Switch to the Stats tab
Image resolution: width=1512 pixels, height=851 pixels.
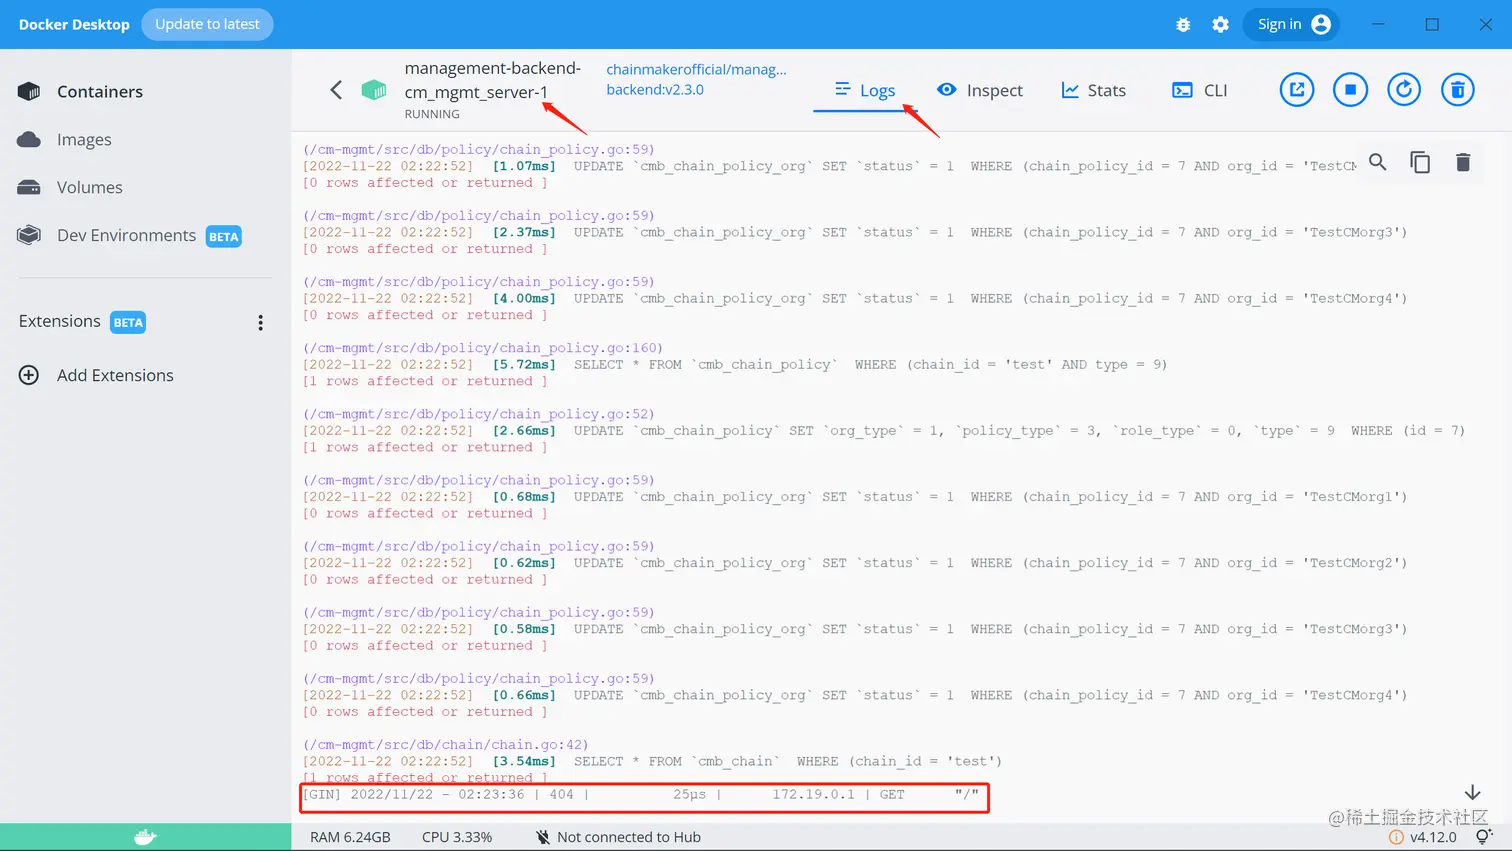pyautogui.click(x=1093, y=90)
